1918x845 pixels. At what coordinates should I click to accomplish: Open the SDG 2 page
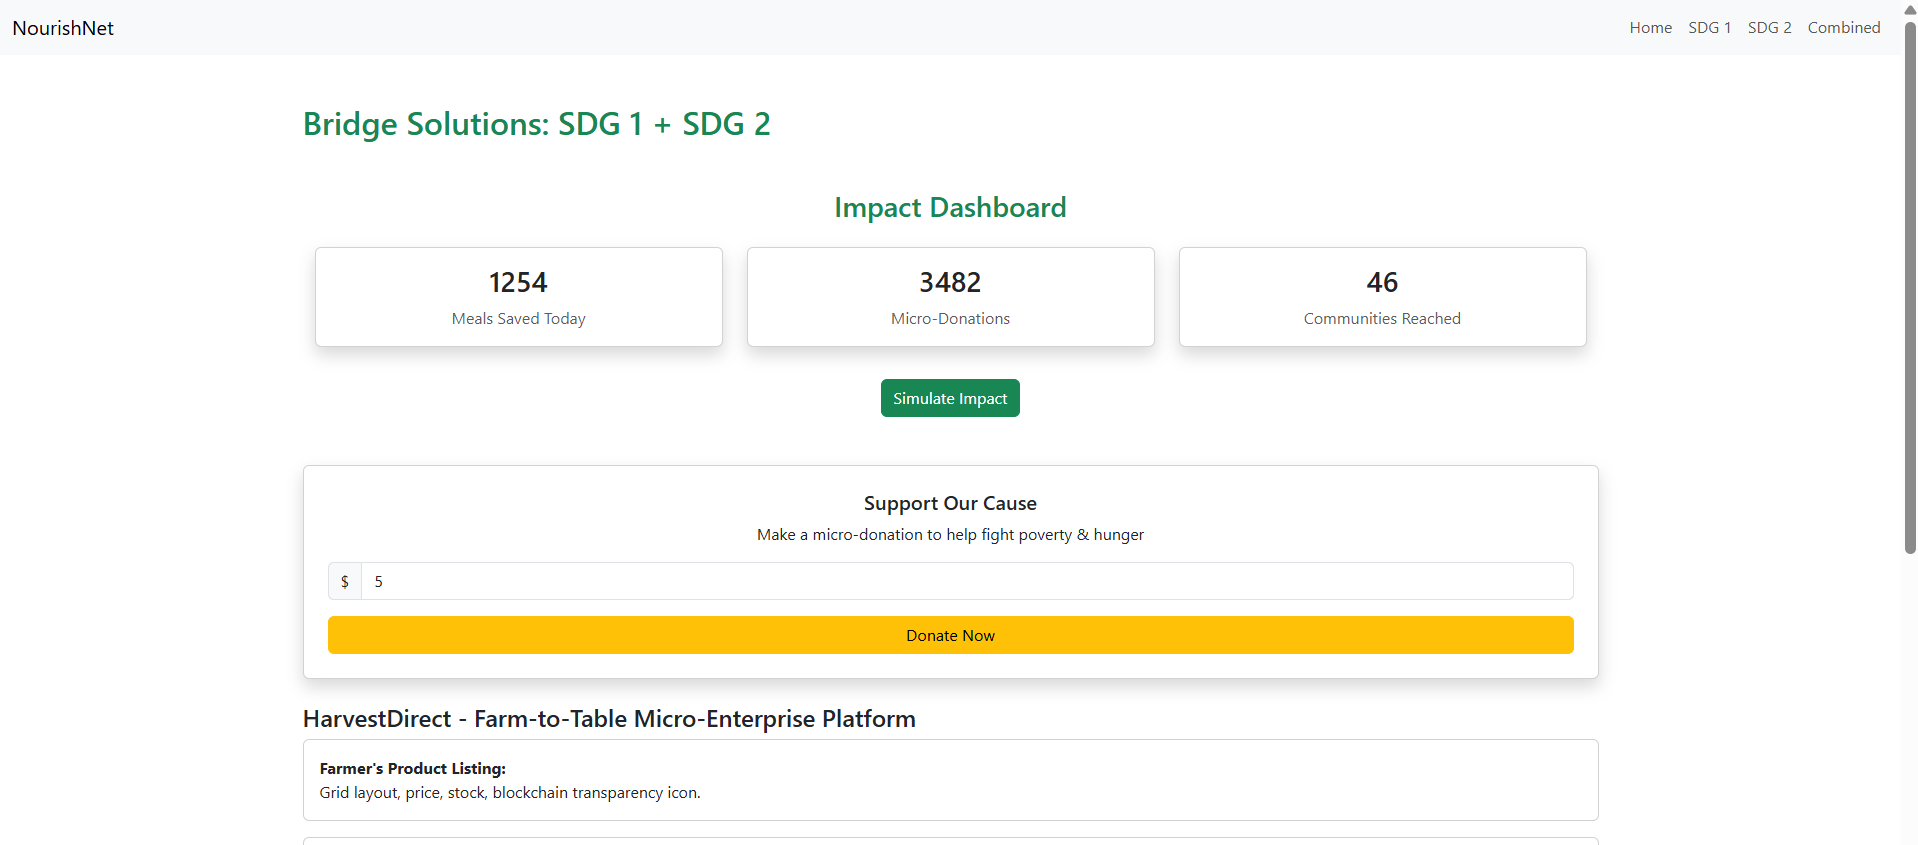1769,28
